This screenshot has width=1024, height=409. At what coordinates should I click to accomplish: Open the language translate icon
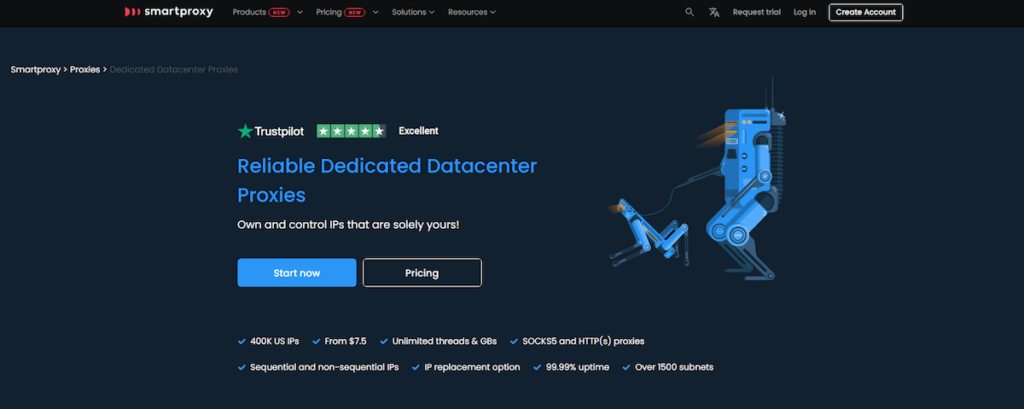coord(714,12)
